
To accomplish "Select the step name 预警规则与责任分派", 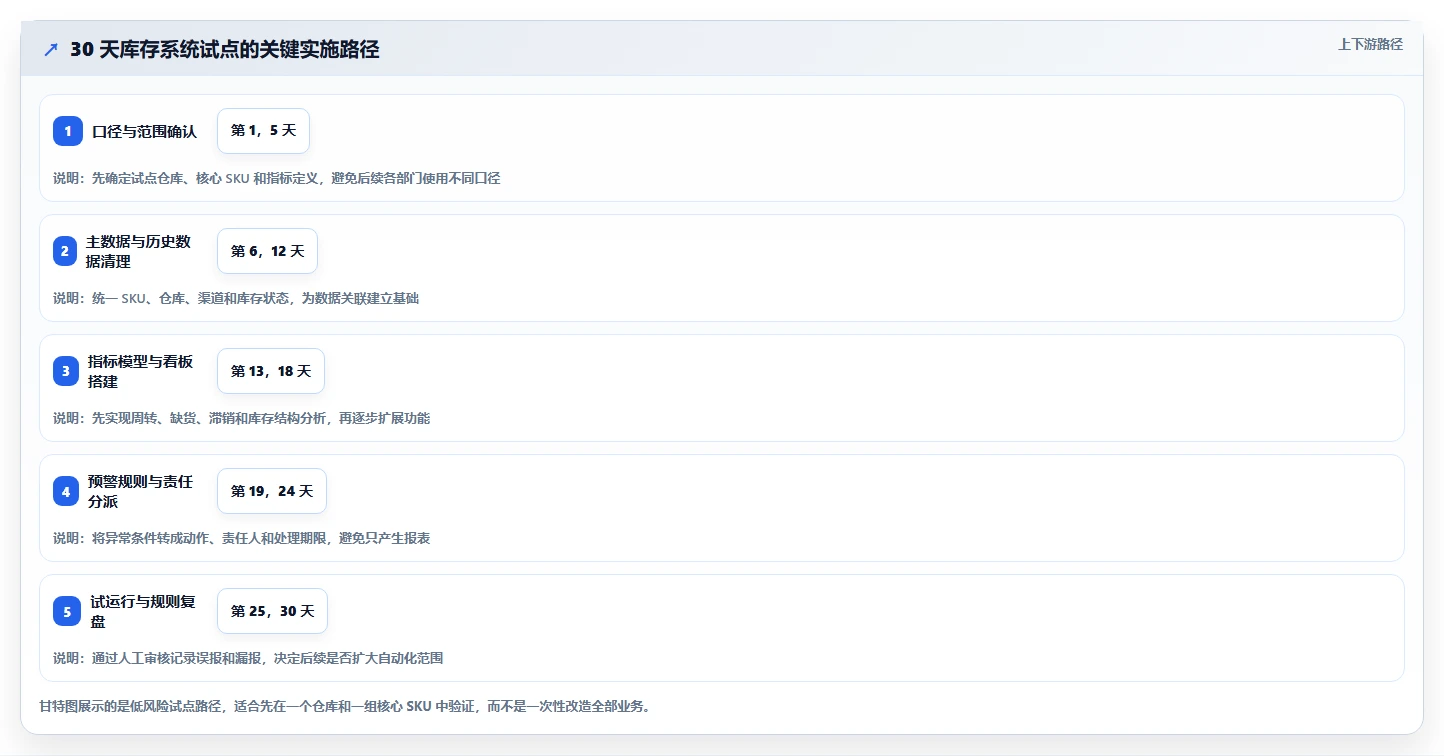I will pos(140,491).
